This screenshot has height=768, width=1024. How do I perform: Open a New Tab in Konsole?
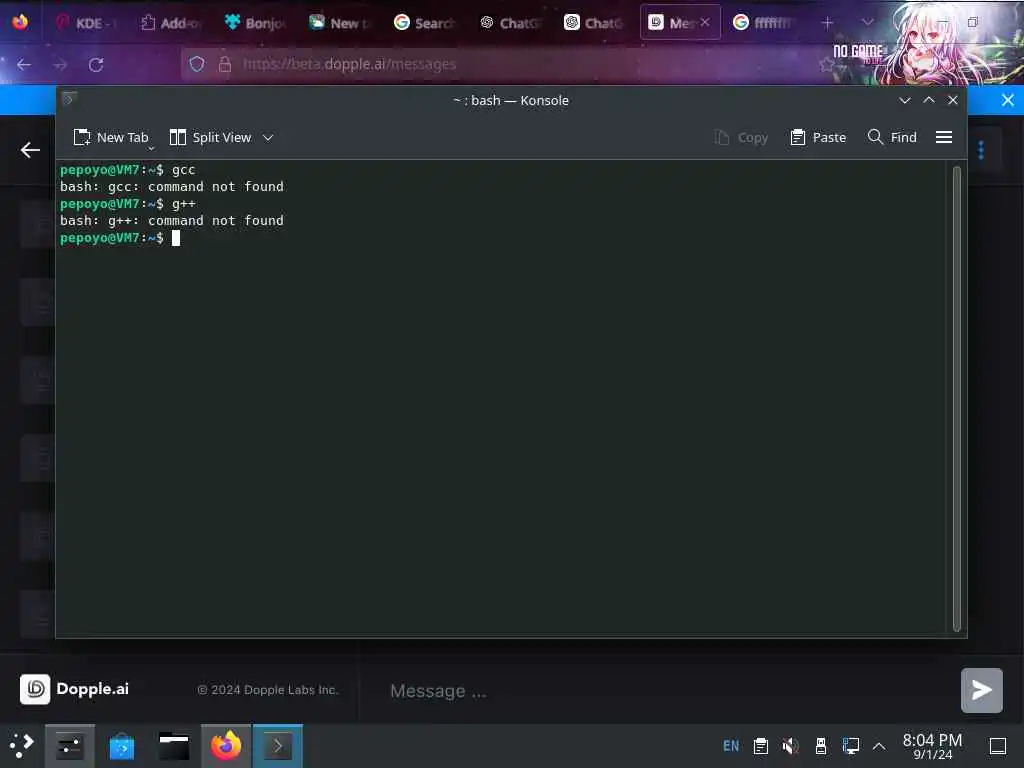110,137
